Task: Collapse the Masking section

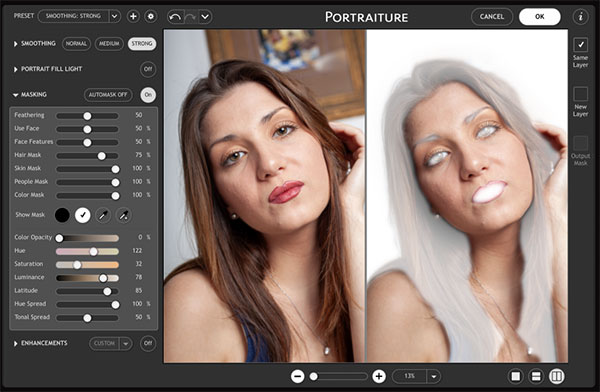Action: [x=15, y=95]
